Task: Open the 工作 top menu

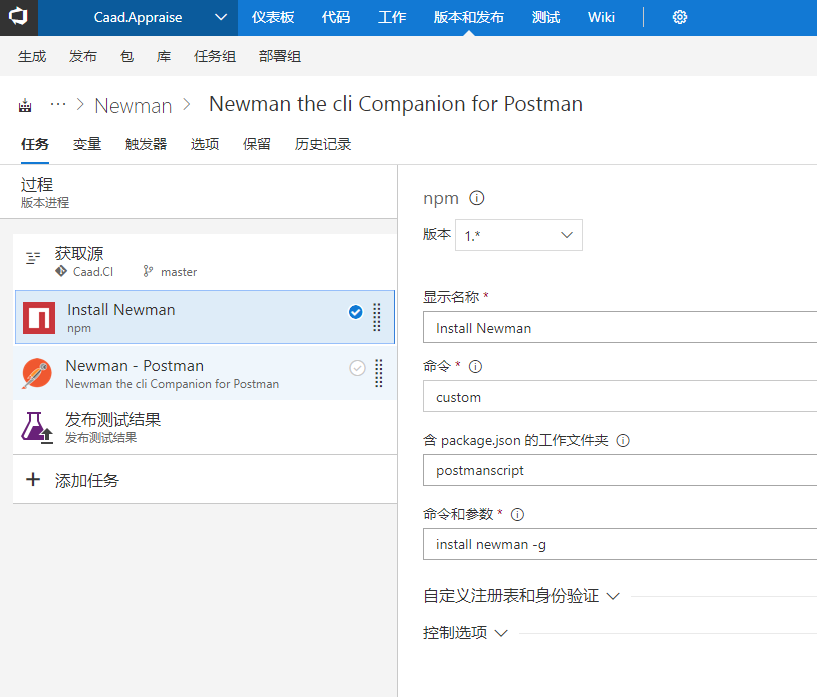Action: (392, 17)
